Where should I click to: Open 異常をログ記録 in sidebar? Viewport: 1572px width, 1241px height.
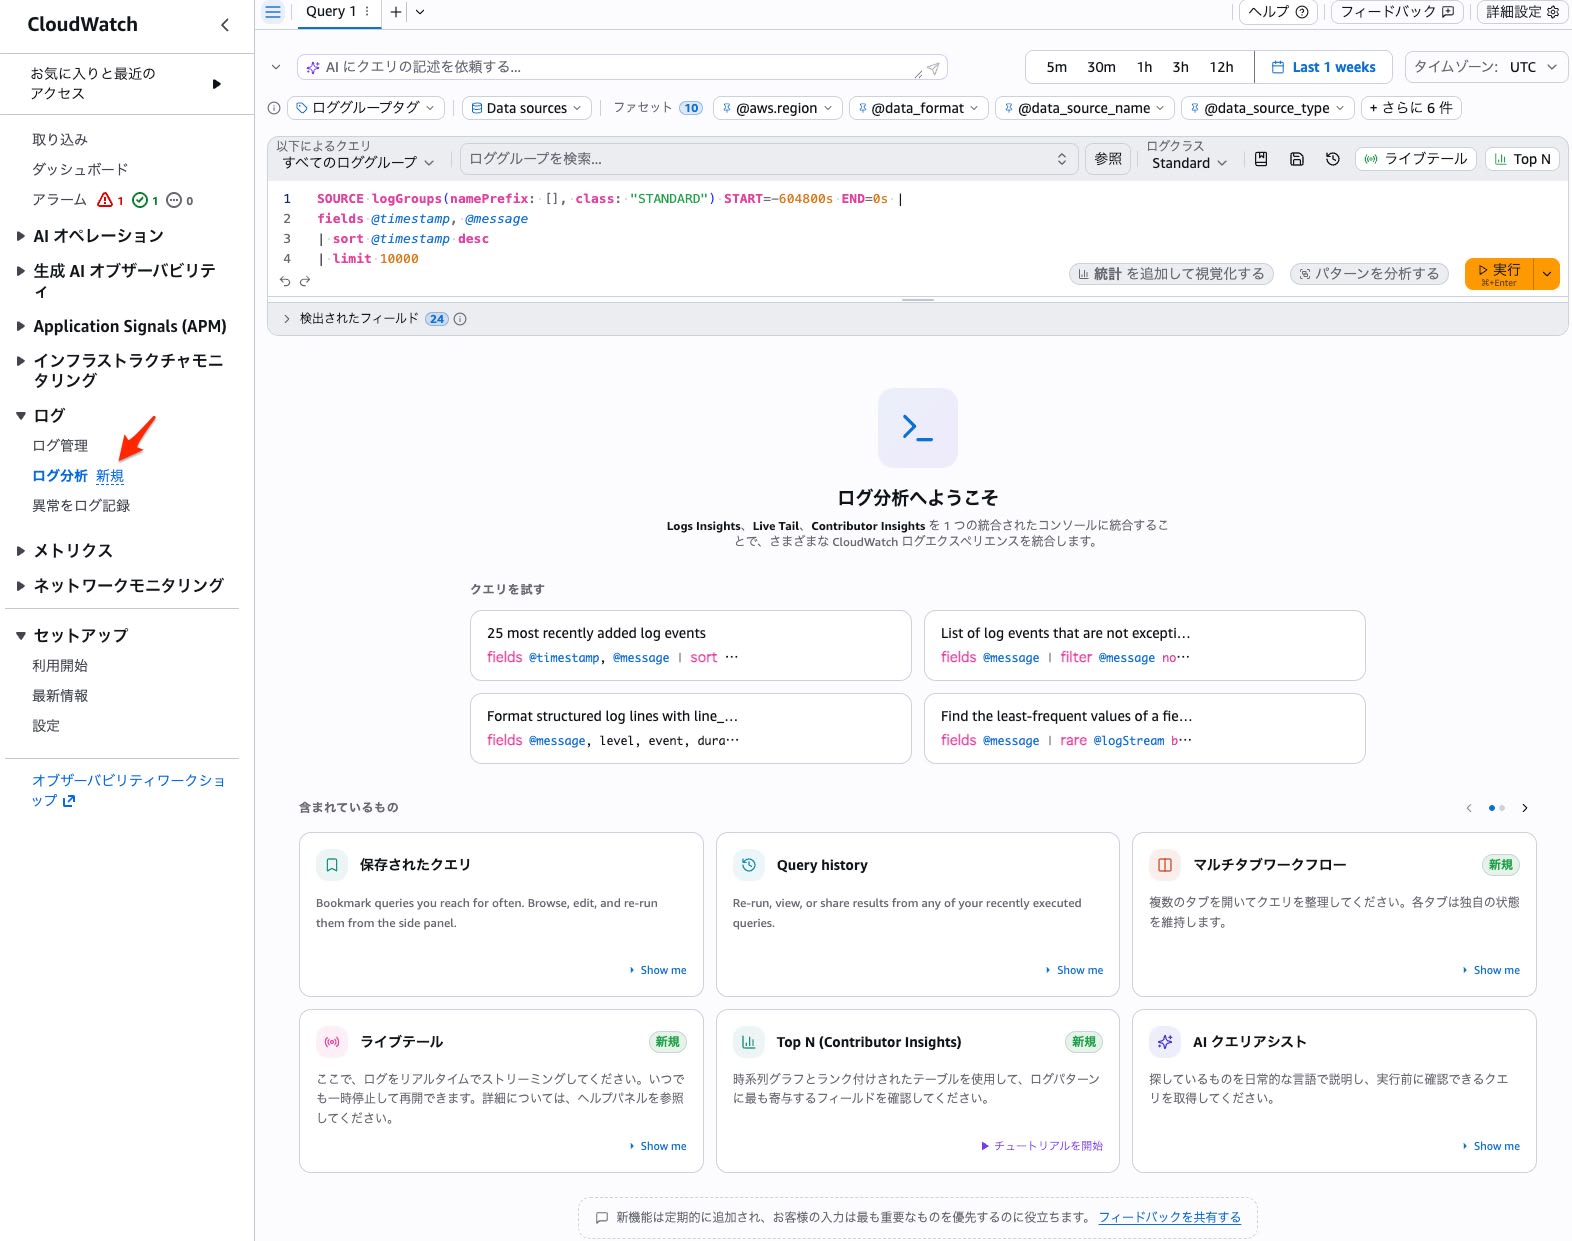pos(81,506)
